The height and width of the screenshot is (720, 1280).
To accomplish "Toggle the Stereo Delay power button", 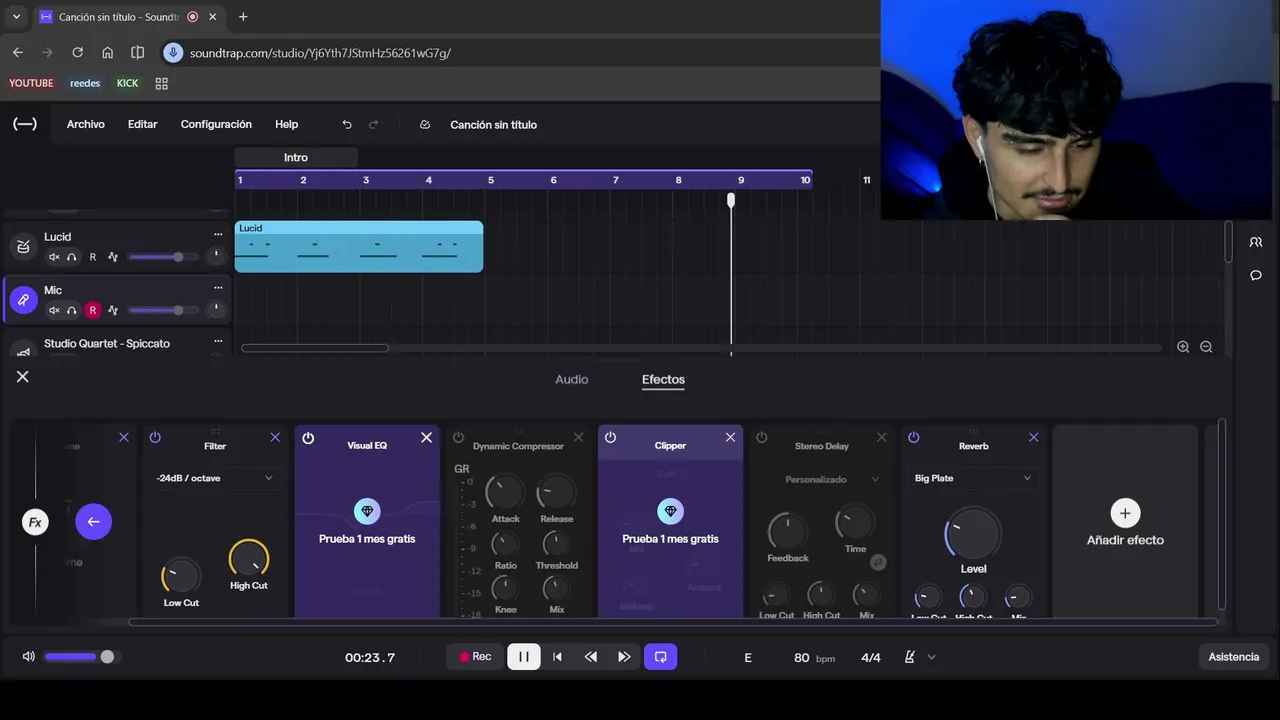I will [762, 437].
